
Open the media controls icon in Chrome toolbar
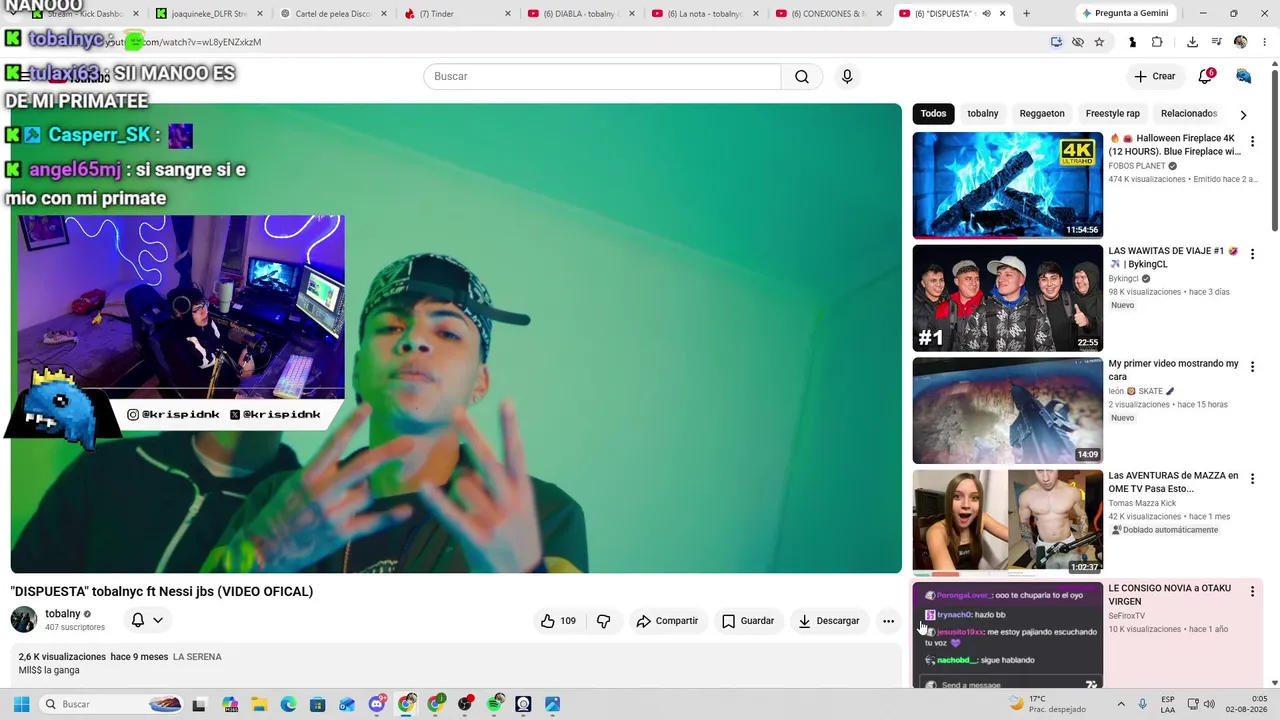pyautogui.click(x=1216, y=42)
